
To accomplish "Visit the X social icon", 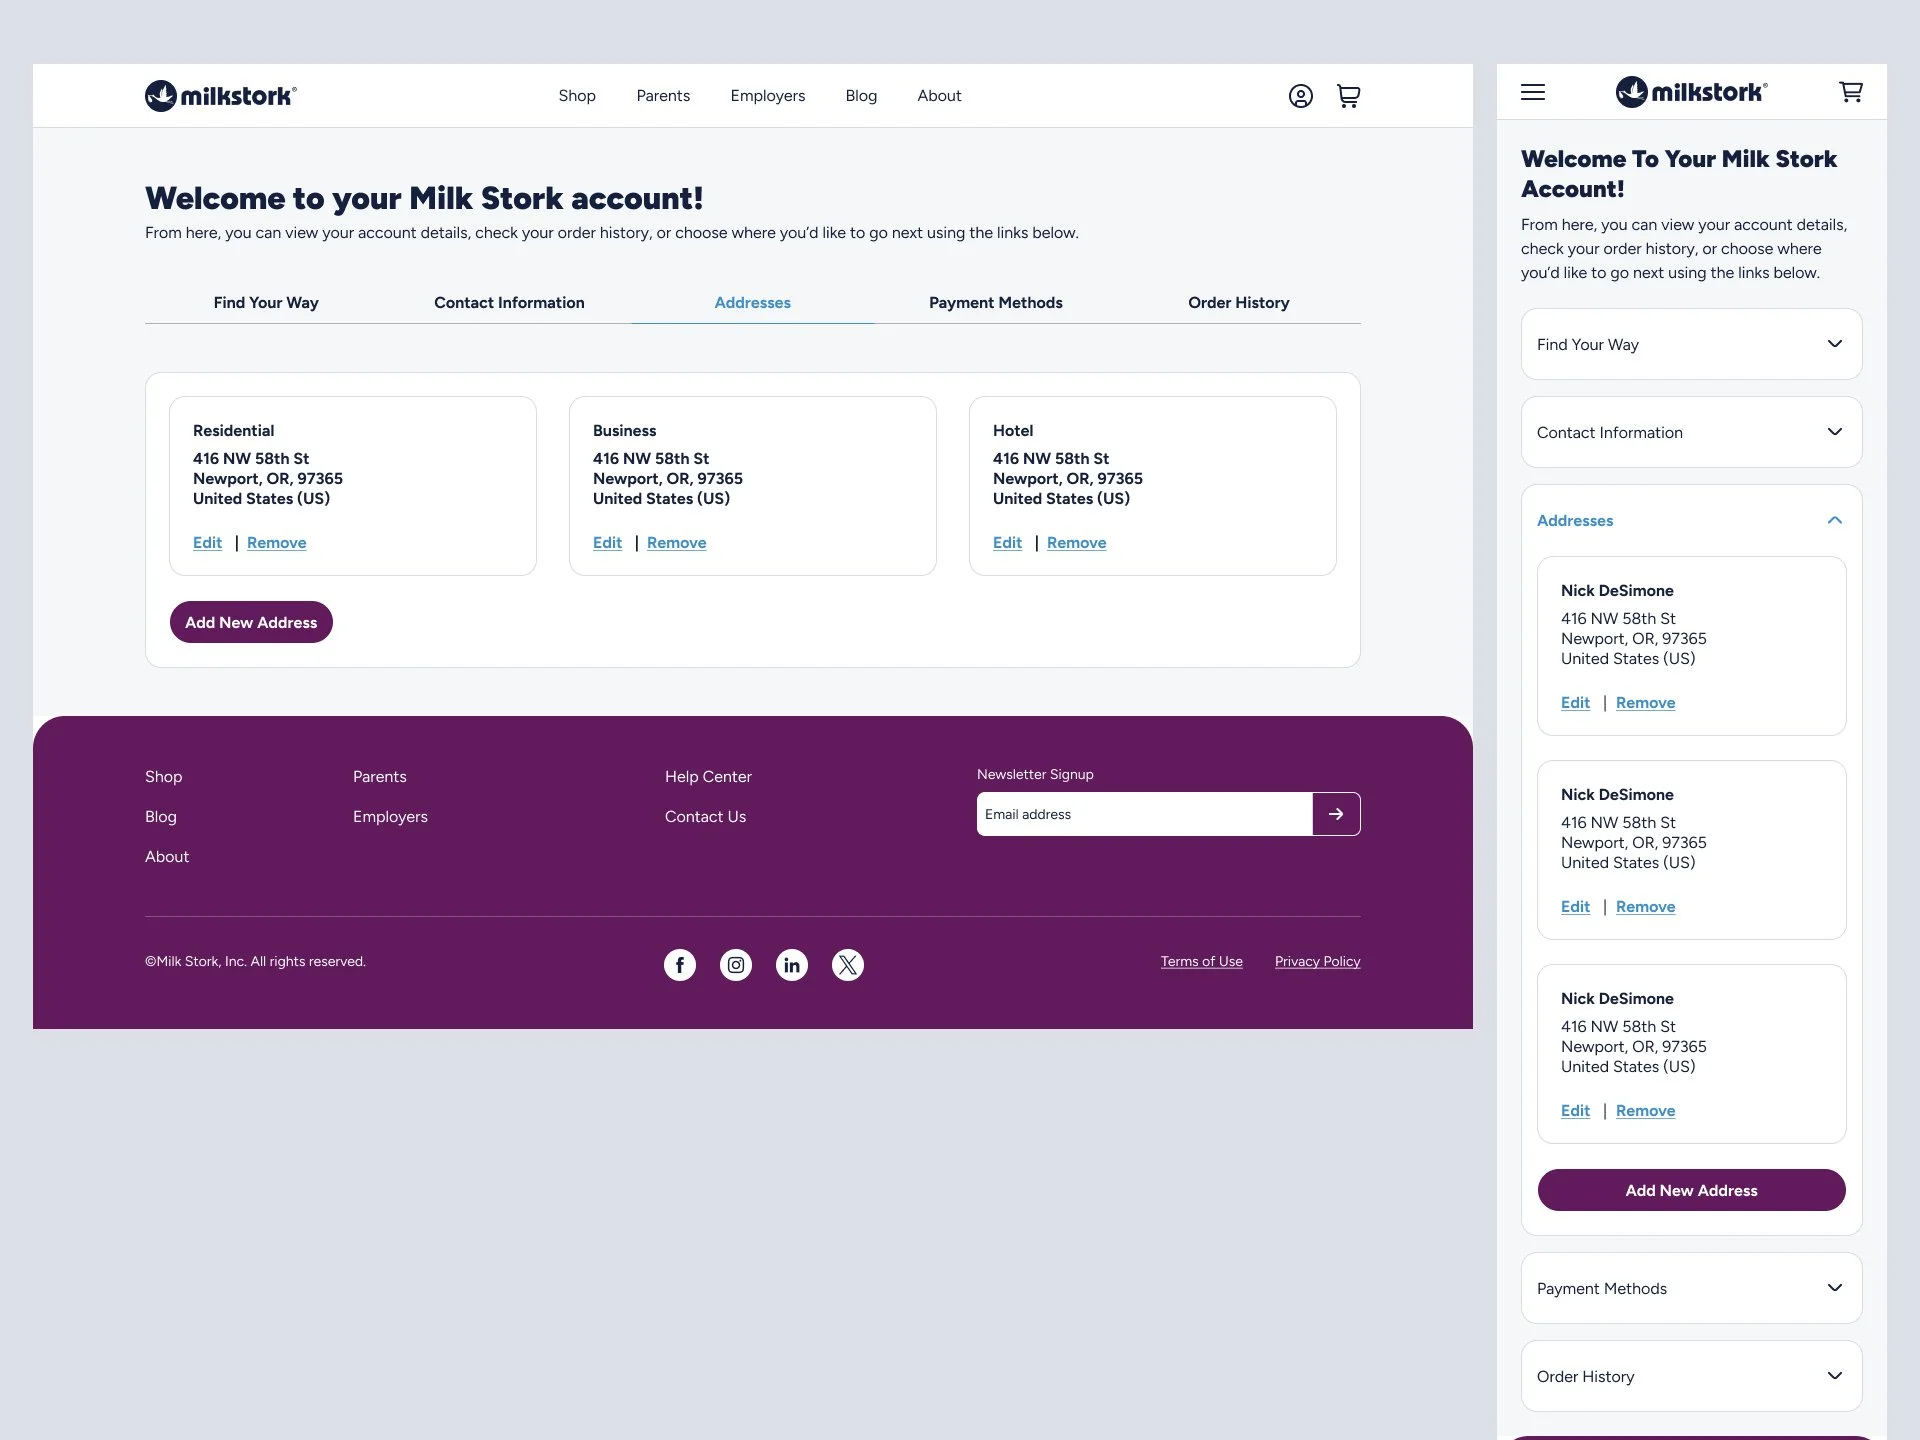I will click(847, 964).
